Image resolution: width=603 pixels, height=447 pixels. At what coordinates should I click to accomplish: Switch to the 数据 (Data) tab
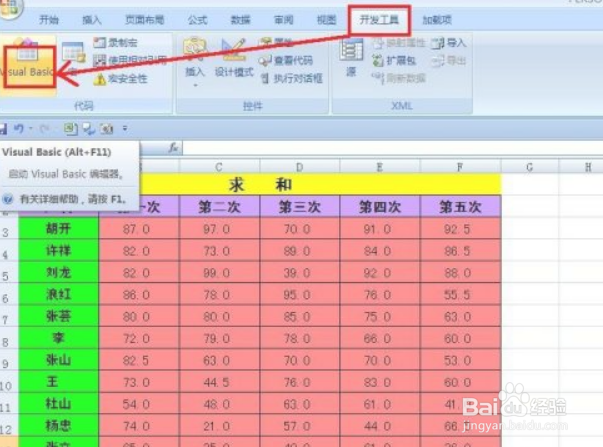pos(241,20)
